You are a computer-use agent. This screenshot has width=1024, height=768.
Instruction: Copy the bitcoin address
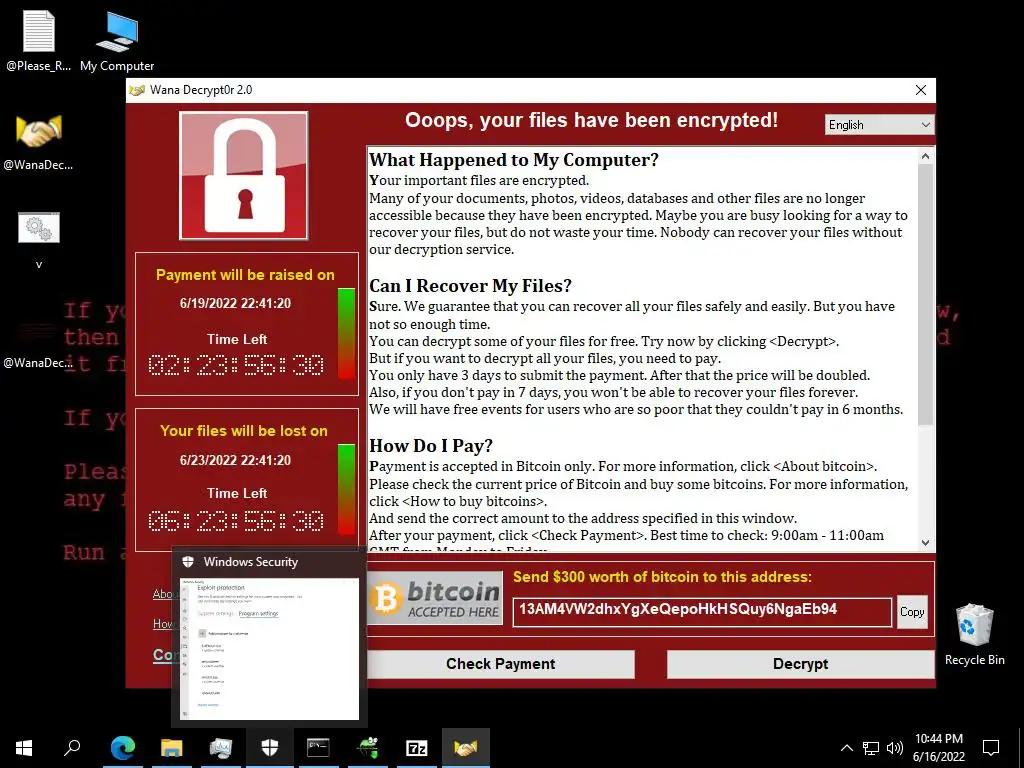pyautogui.click(x=912, y=612)
